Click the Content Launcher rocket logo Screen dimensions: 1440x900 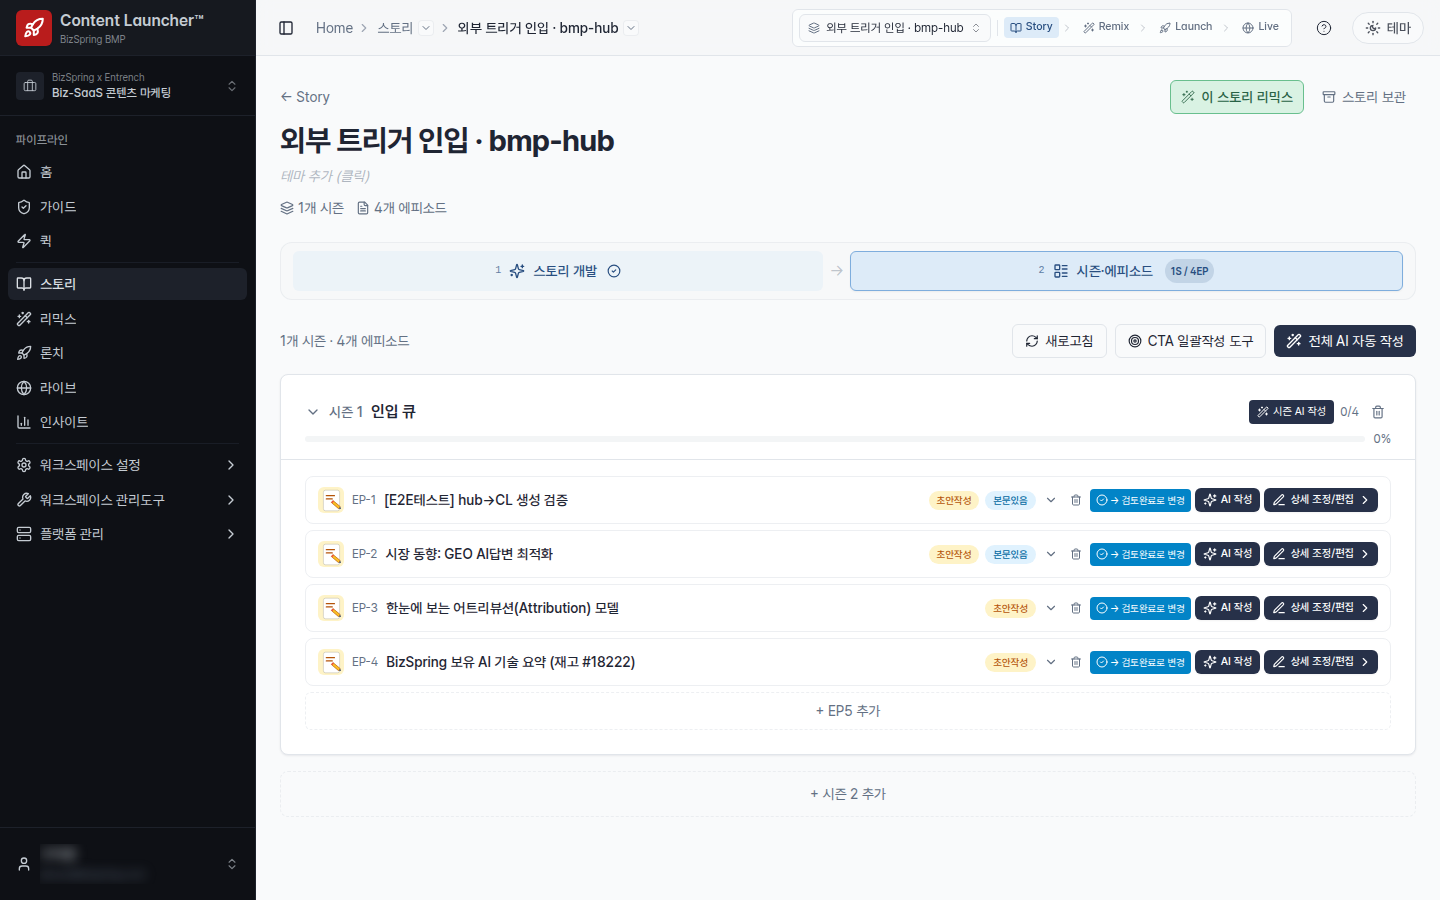pos(34,28)
